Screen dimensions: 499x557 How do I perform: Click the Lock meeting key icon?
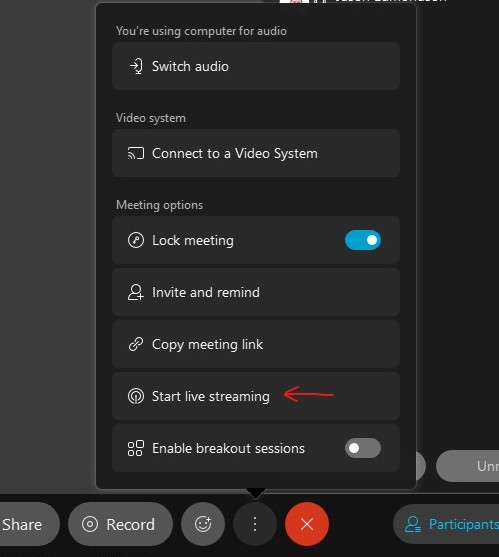click(136, 240)
